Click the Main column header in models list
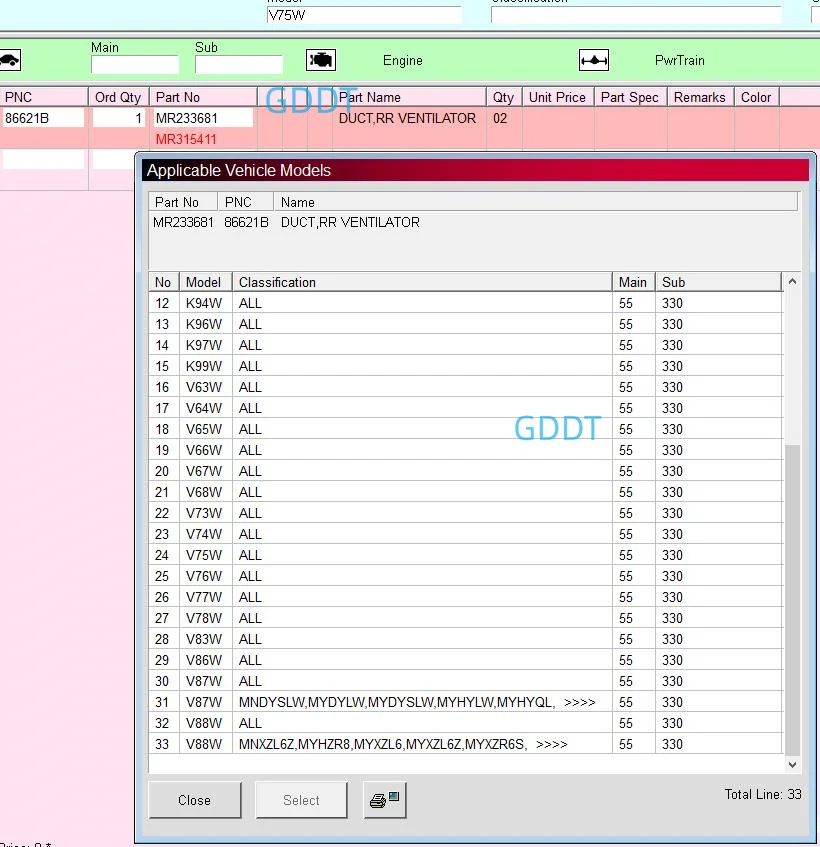 point(634,283)
